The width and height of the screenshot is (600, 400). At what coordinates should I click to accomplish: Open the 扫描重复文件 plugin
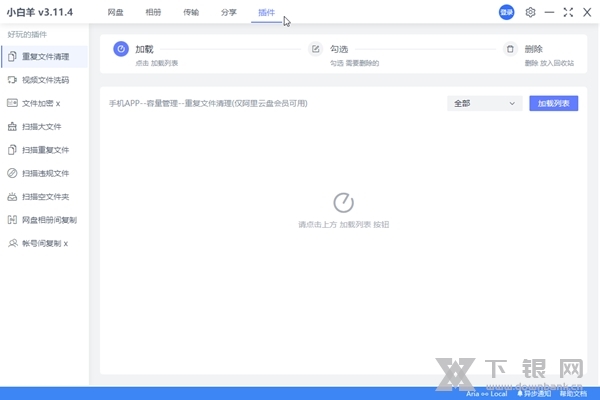45,150
